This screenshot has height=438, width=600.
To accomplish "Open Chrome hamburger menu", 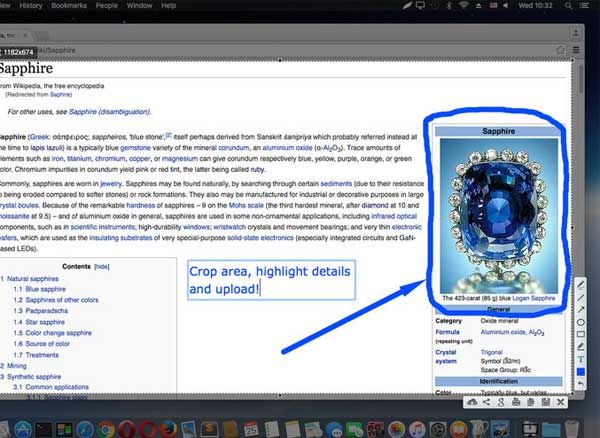I will [x=576, y=50].
